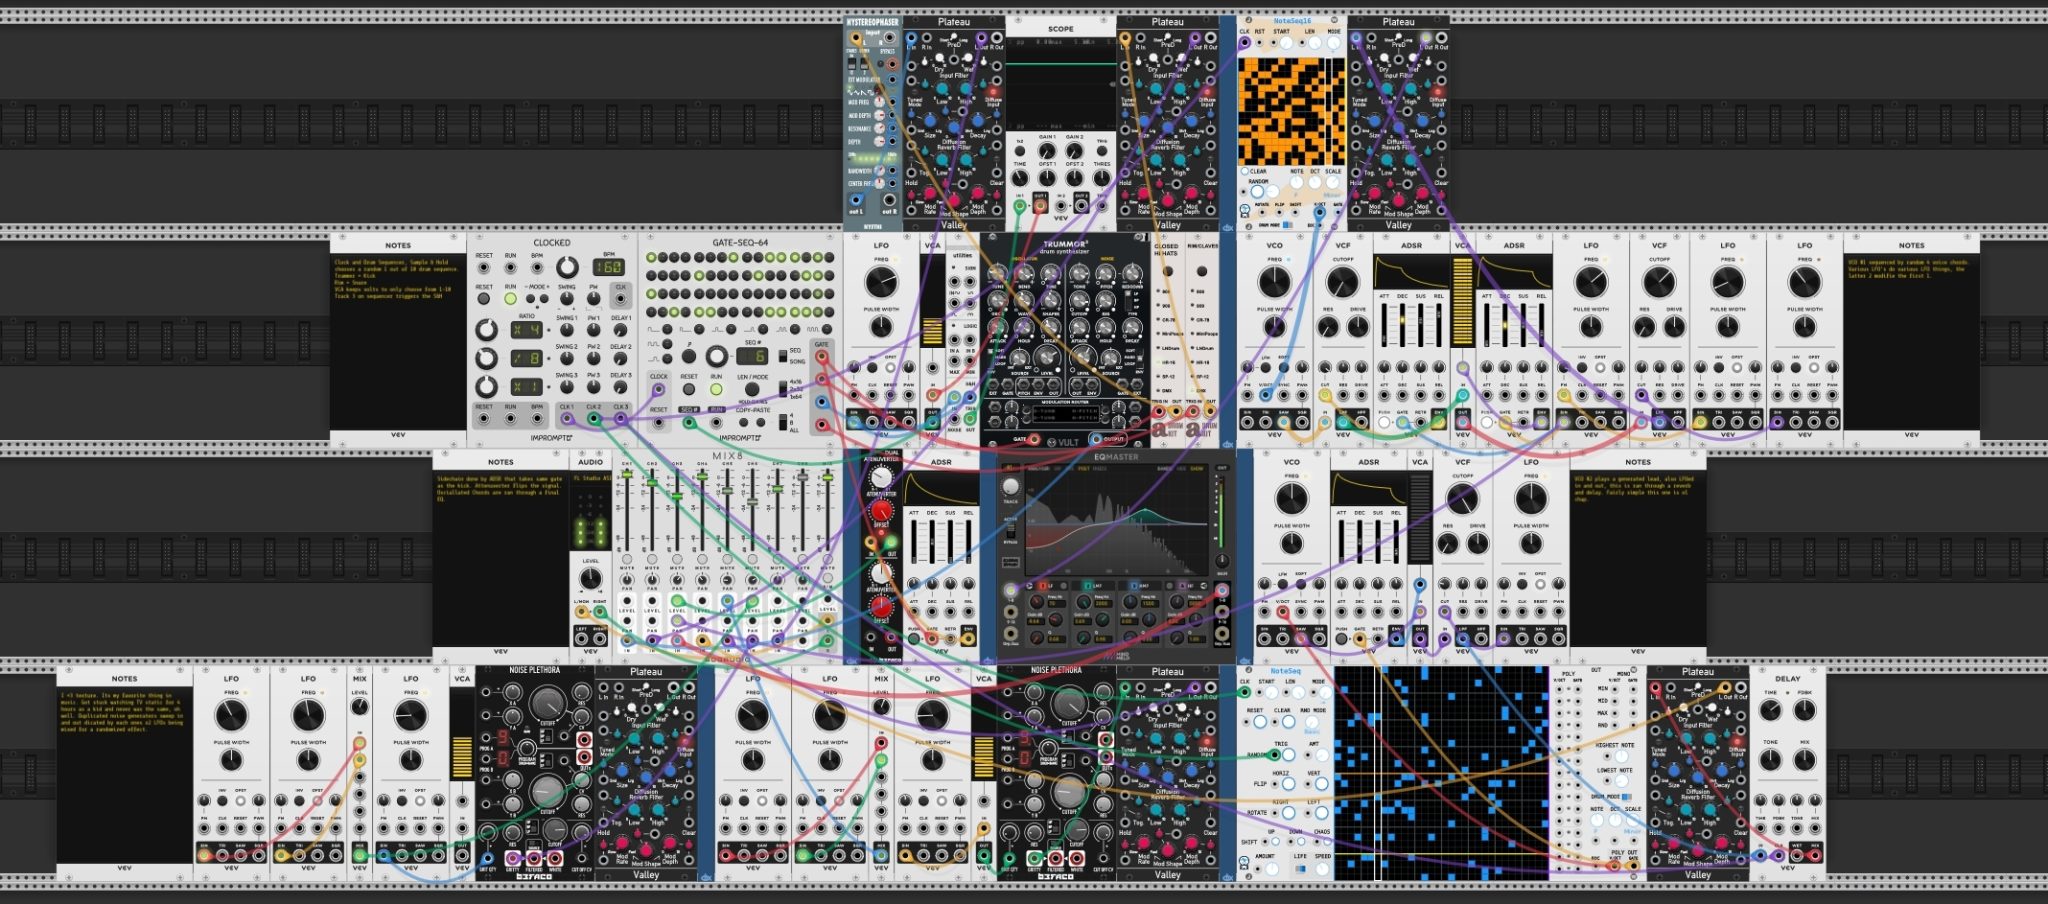Click the NoteSeq RANDOM TRIG button
The image size is (2048, 904).
1288,755
